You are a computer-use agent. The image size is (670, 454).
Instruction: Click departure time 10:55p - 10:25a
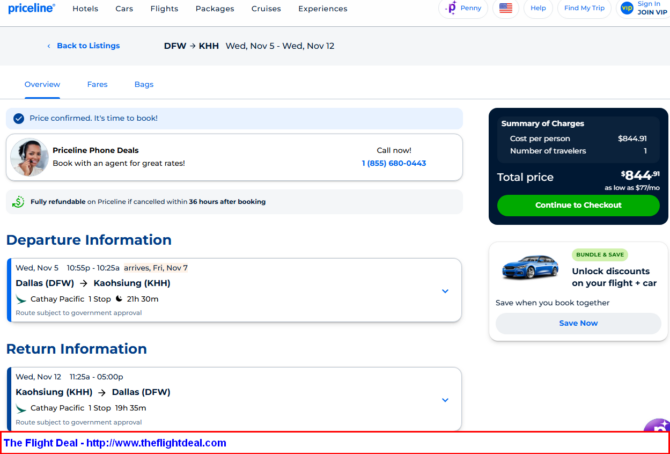click(93, 268)
